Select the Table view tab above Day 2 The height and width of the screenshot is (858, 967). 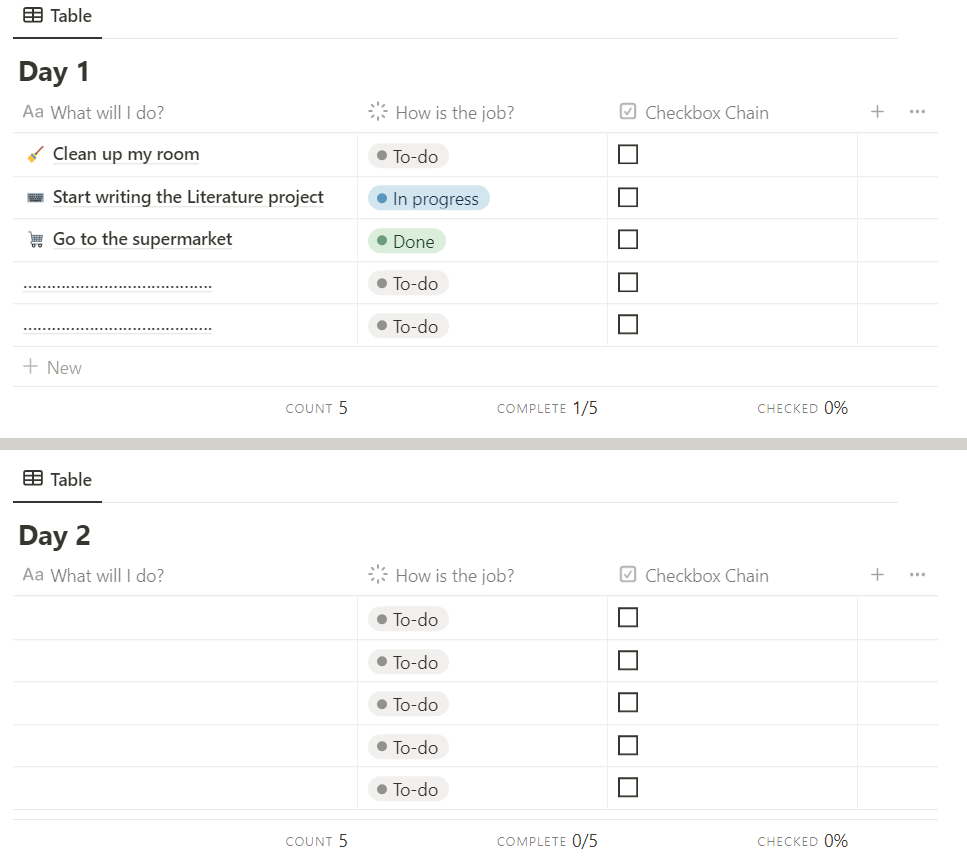coord(57,479)
